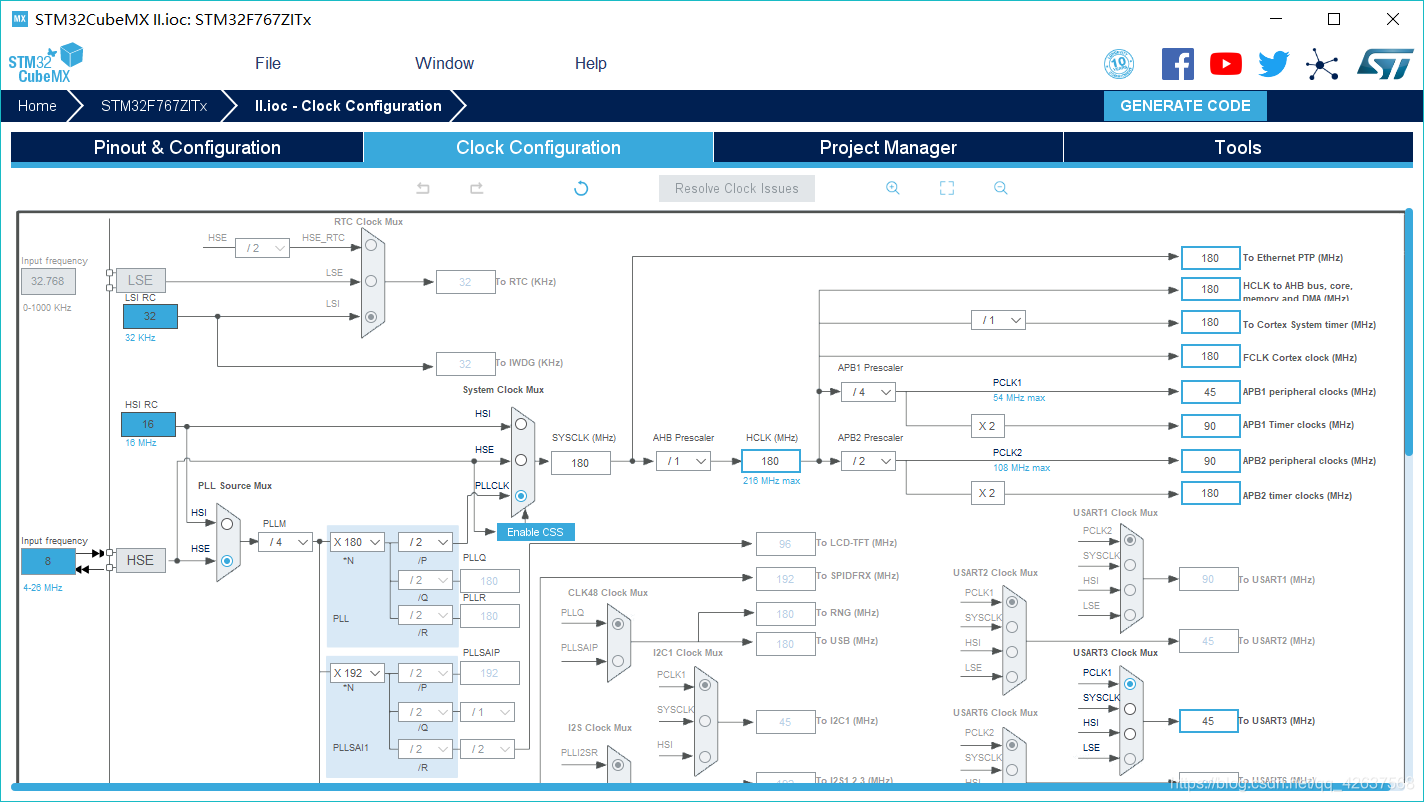
Task: Open the Facebook icon link
Action: (x=1177, y=64)
